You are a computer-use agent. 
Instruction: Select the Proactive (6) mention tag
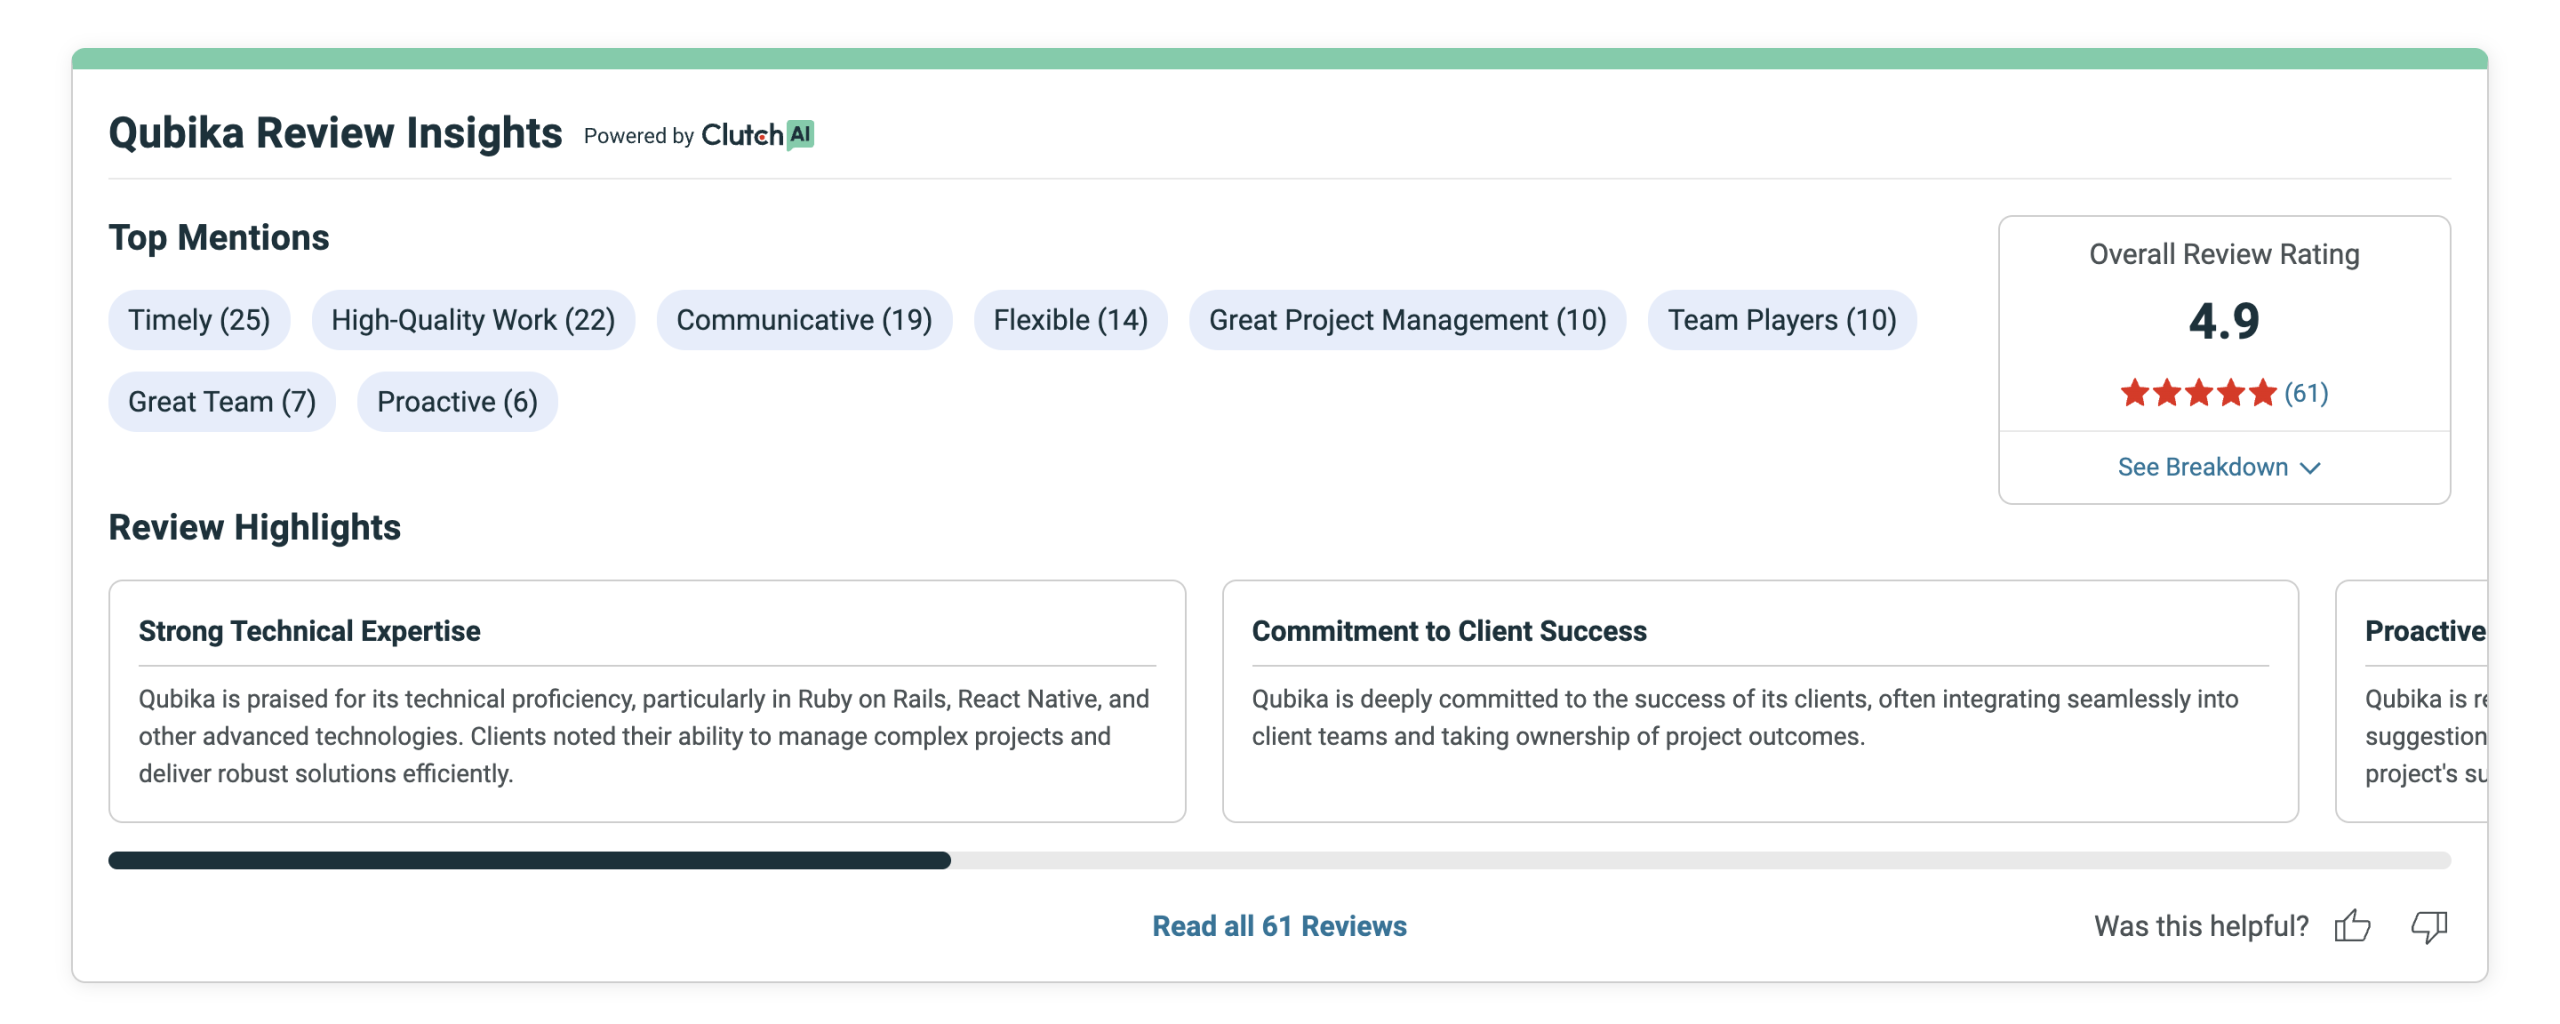click(457, 402)
